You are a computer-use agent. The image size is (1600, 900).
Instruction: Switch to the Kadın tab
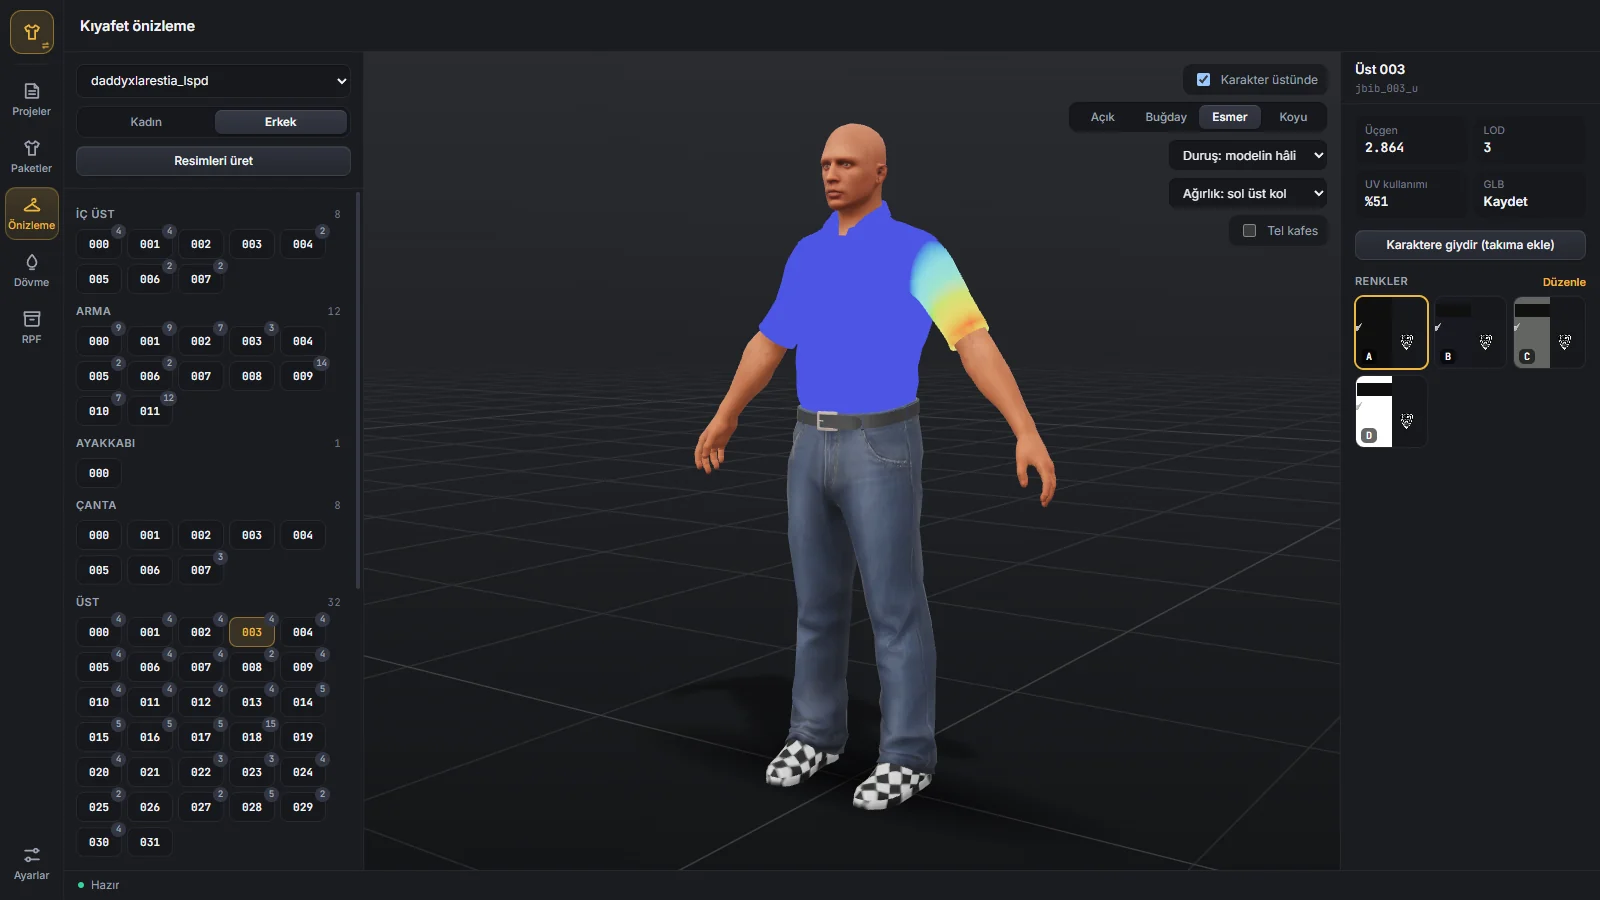point(146,122)
